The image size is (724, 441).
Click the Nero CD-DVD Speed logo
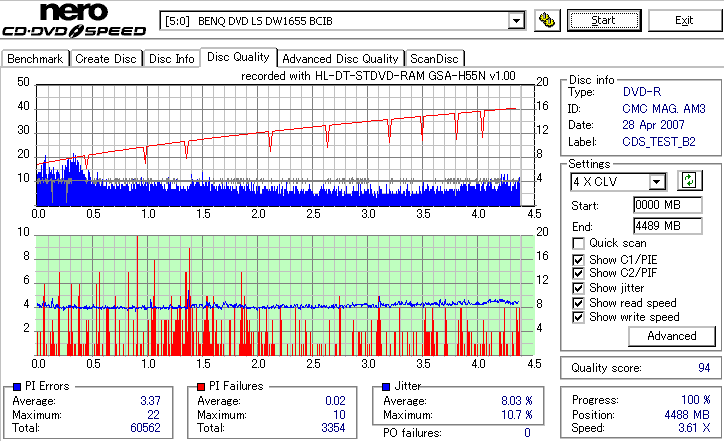pyautogui.click(x=74, y=19)
